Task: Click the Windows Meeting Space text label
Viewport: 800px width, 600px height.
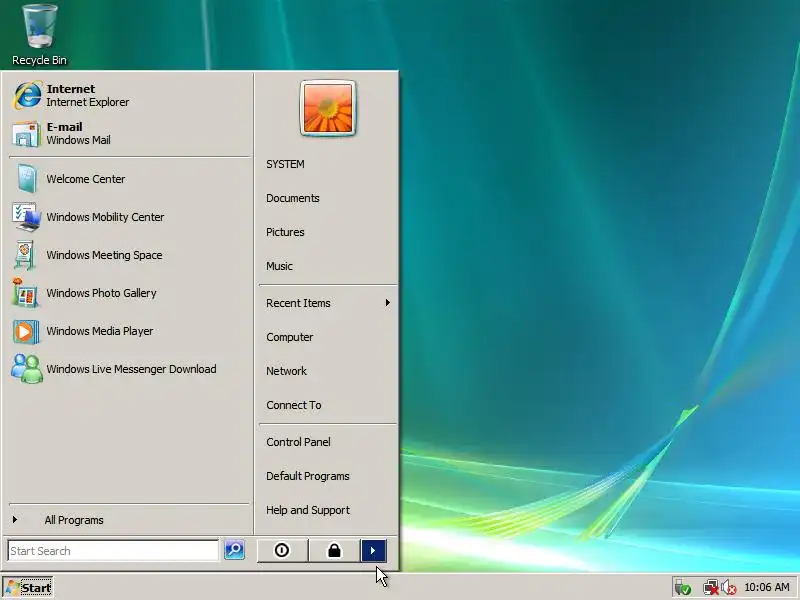Action: [104, 255]
